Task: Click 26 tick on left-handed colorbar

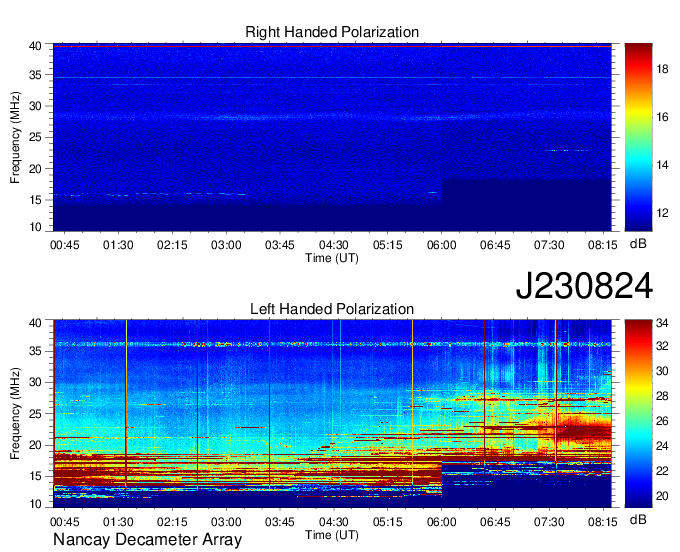Action: tap(662, 421)
